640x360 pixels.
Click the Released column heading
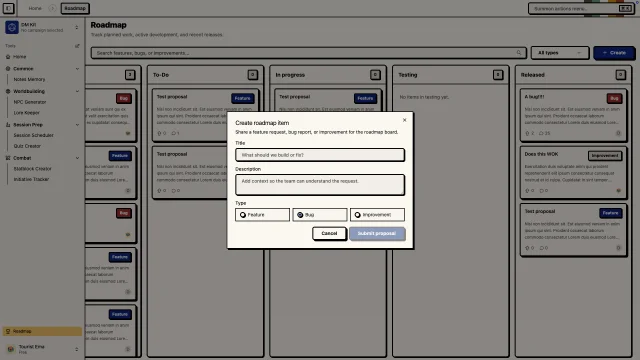click(533, 75)
